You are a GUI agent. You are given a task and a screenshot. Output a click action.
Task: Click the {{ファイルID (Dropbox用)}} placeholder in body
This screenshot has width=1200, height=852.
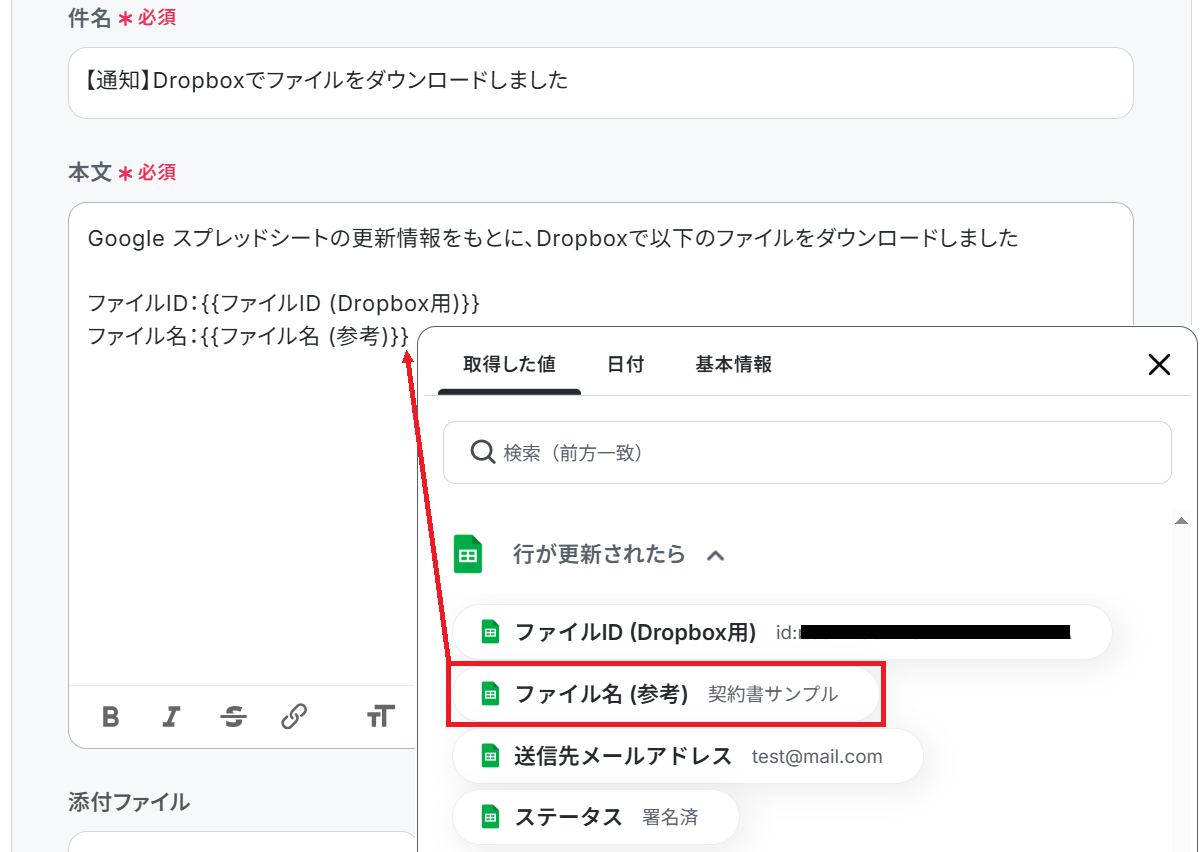pyautogui.click(x=342, y=302)
